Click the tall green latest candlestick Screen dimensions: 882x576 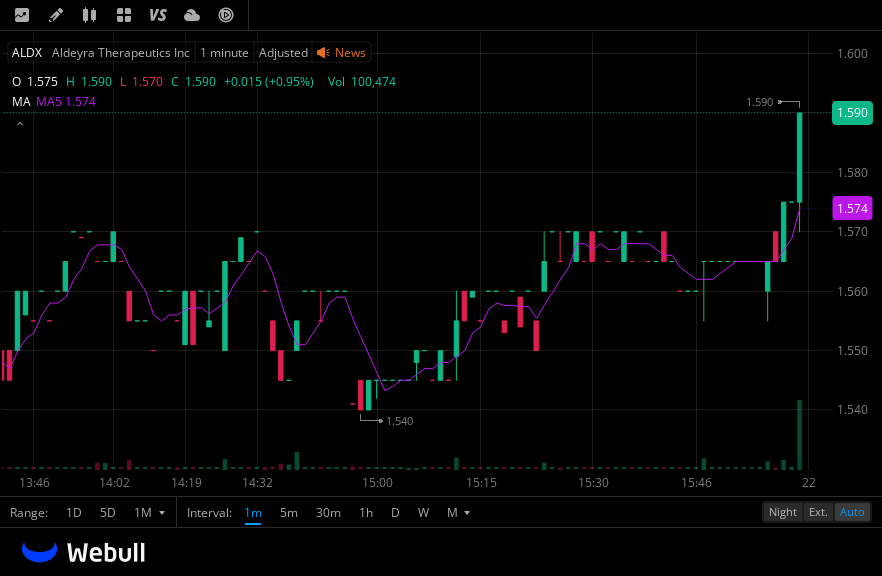click(799, 158)
